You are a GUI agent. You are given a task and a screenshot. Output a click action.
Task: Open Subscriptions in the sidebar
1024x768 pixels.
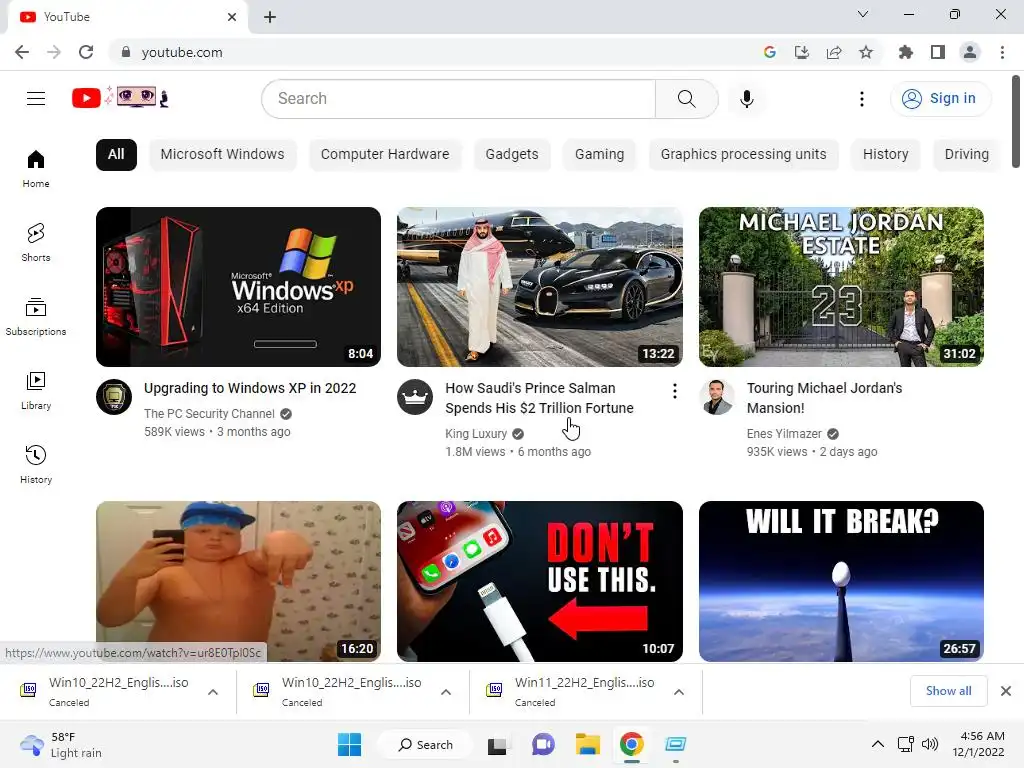[36, 317]
